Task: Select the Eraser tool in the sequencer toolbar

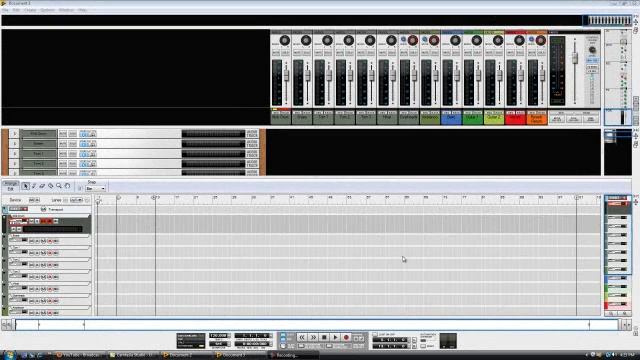Action: [x=42, y=186]
